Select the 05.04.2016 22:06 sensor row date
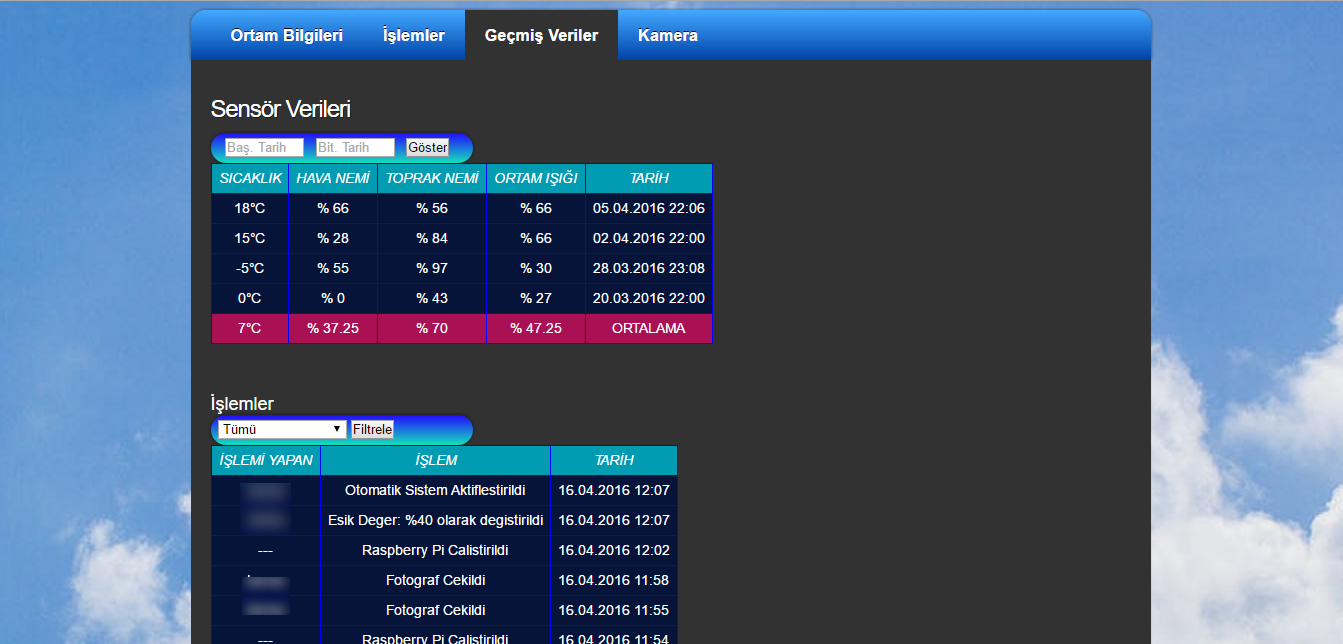The image size is (1343, 644). click(x=648, y=209)
